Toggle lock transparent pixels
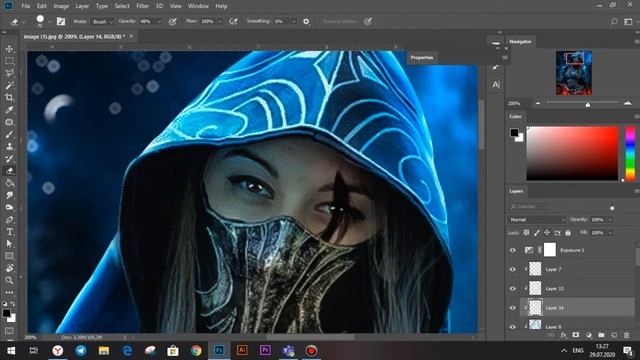640x360 pixels. point(526,233)
